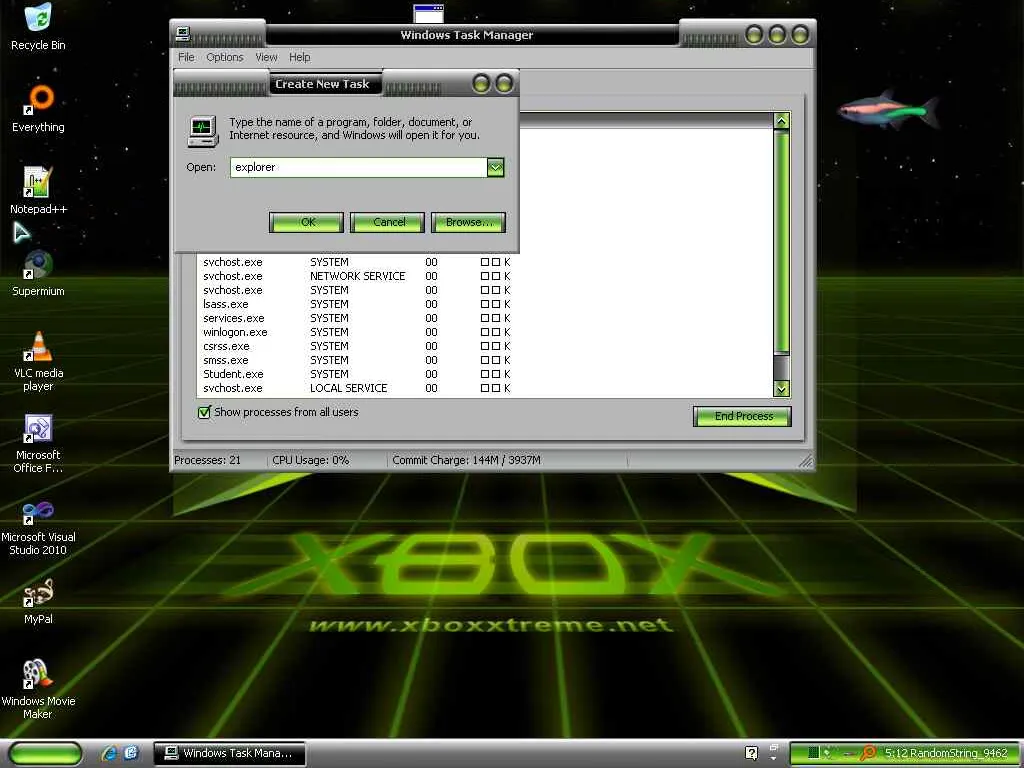Click the Open text field containing explorer
Screen dimensions: 1024x768
pyautogui.click(x=359, y=167)
